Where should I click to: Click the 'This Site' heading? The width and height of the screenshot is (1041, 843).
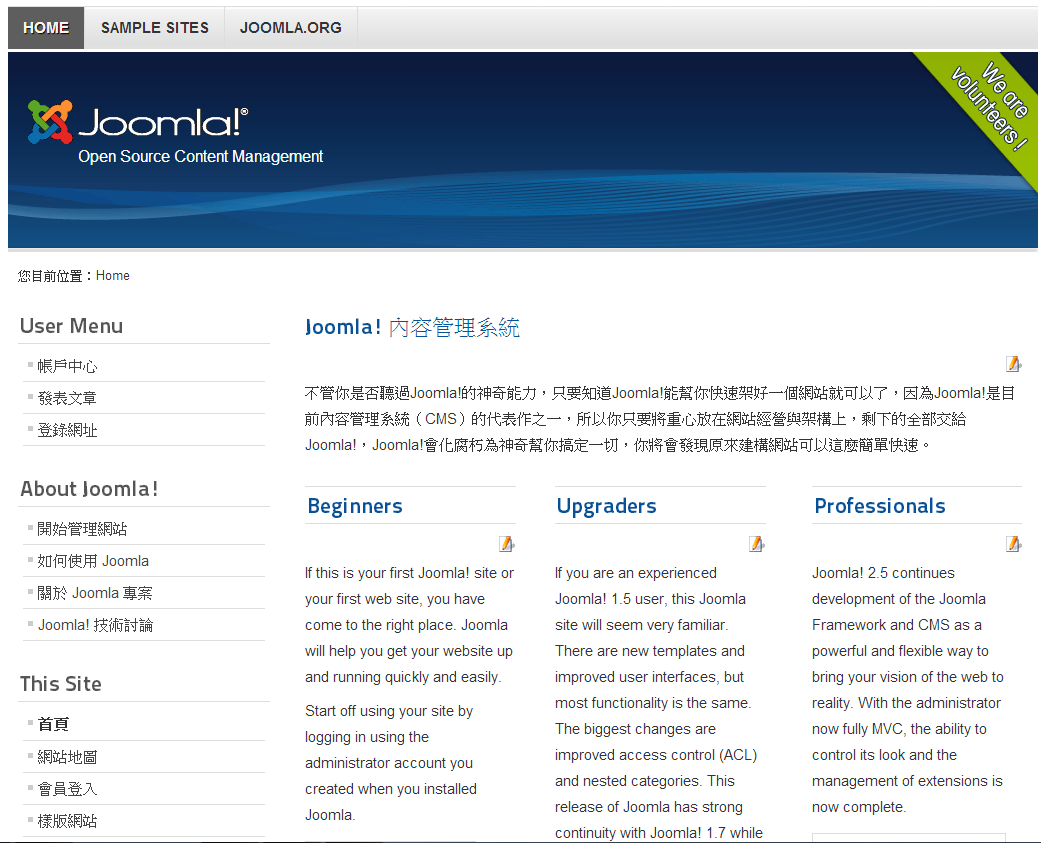coord(61,684)
